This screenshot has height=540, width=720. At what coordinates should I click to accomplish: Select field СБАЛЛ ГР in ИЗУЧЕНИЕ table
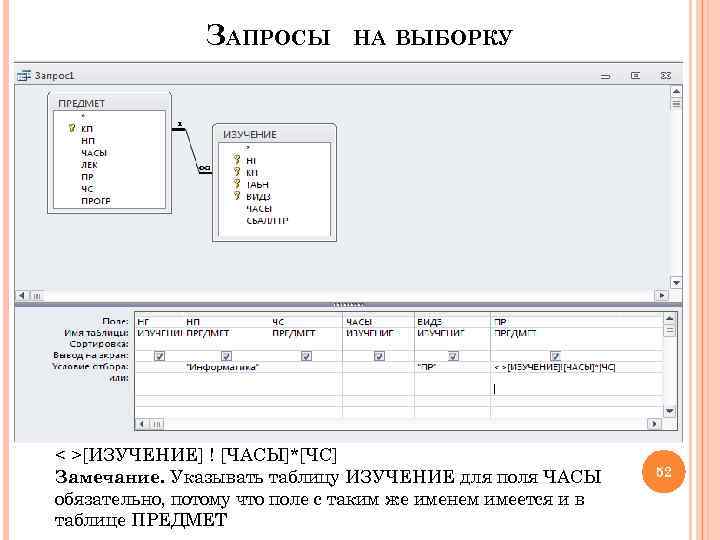[x=267, y=220]
